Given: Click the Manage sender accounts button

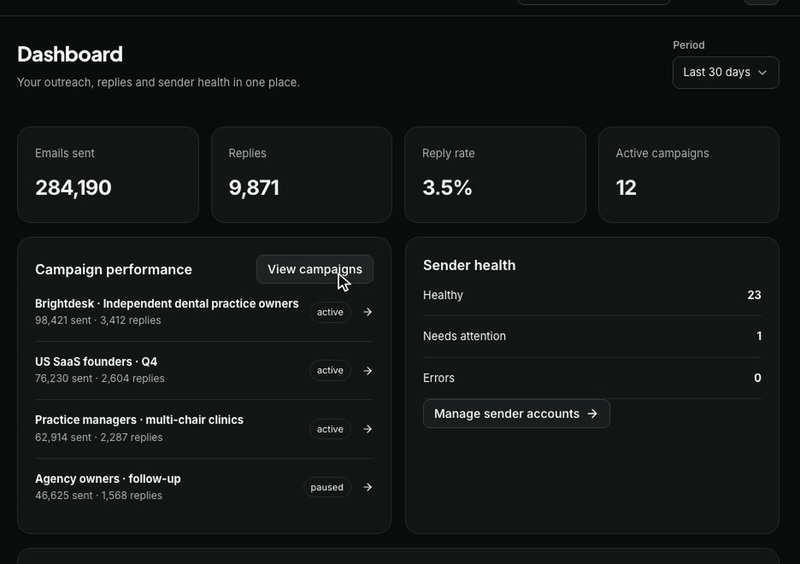Looking at the screenshot, I should (516, 413).
